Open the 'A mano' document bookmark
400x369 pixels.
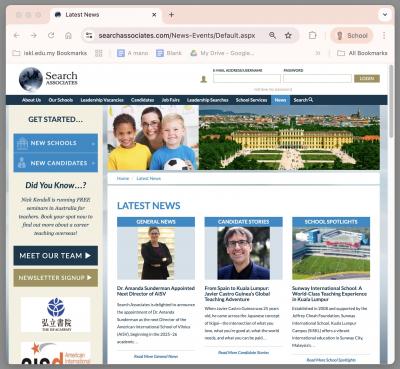point(133,53)
